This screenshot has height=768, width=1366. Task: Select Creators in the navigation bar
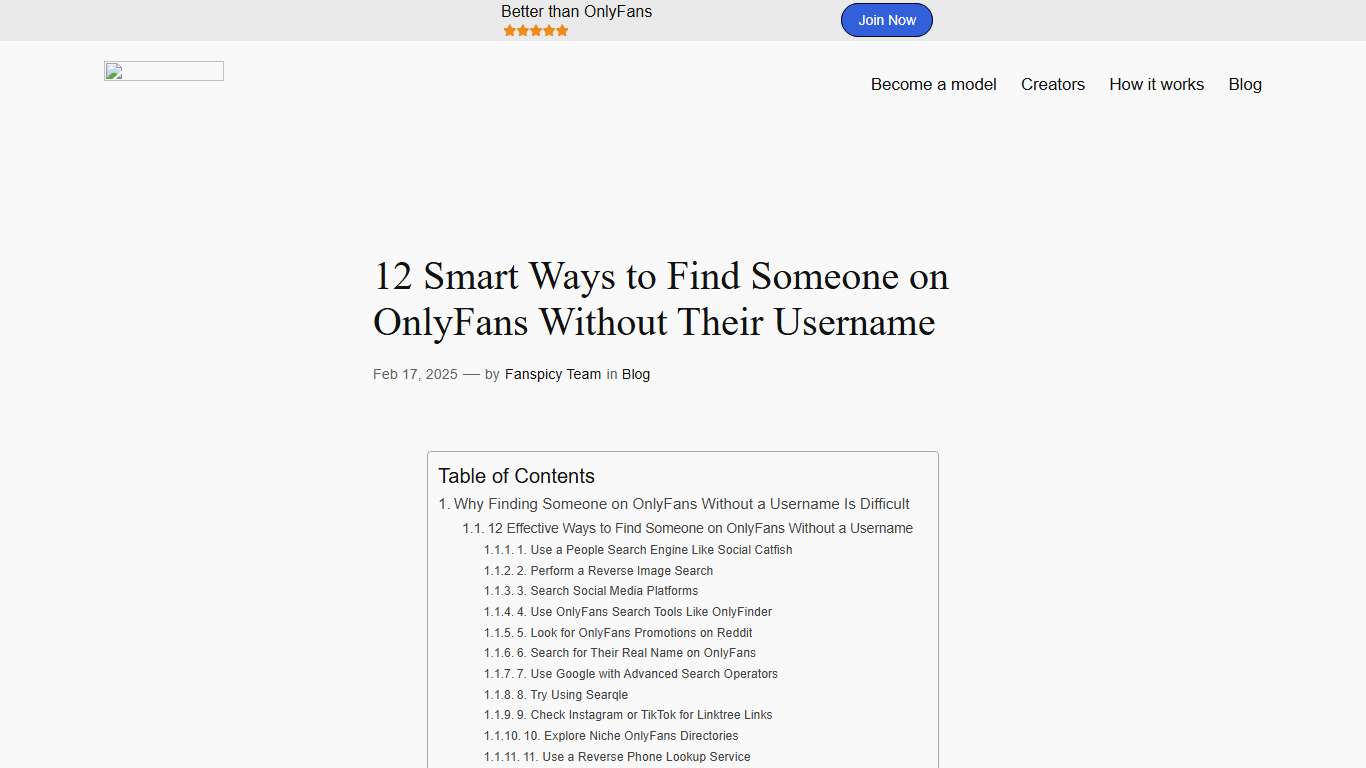(1053, 85)
